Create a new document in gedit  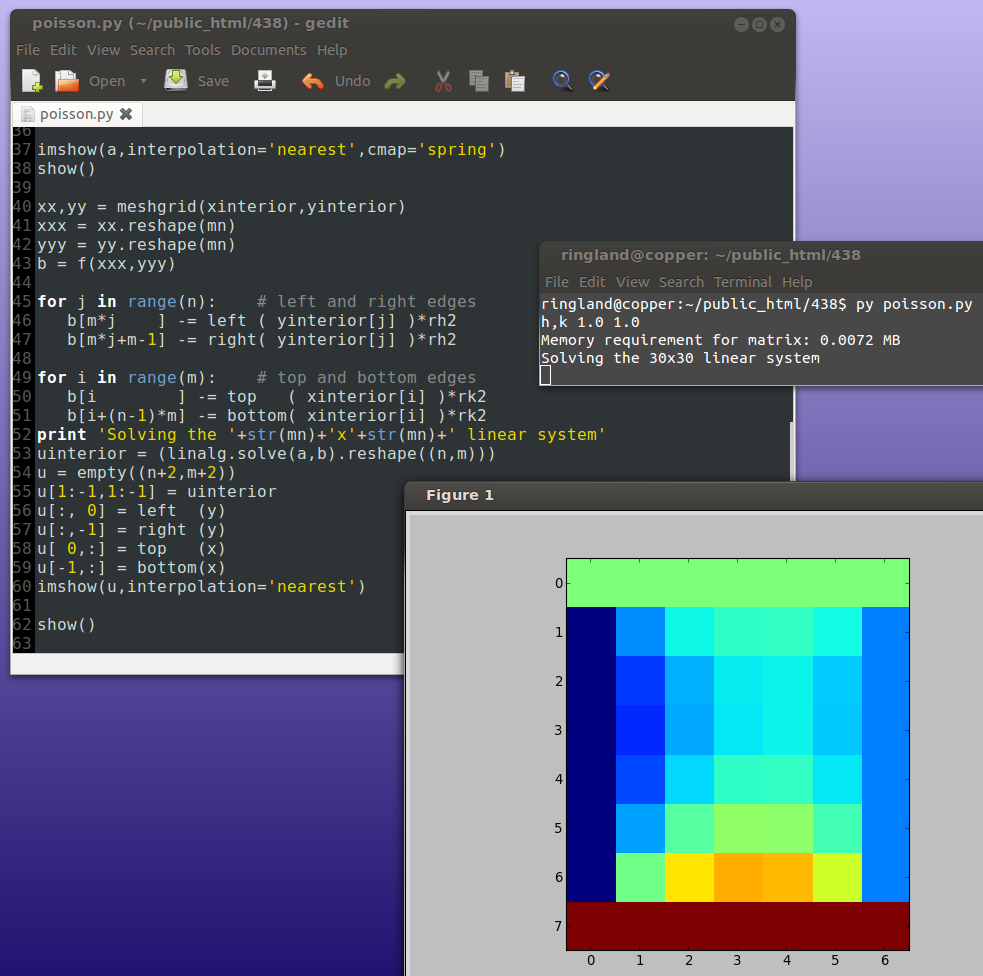click(x=31, y=81)
